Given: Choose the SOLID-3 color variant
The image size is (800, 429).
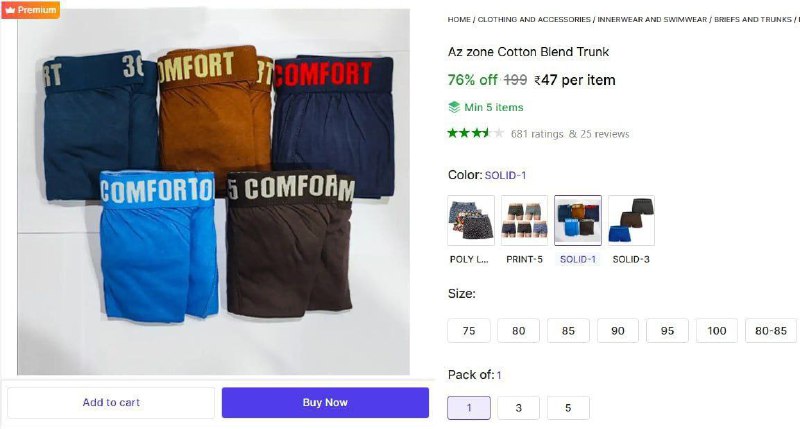Looking at the screenshot, I should (x=631, y=220).
